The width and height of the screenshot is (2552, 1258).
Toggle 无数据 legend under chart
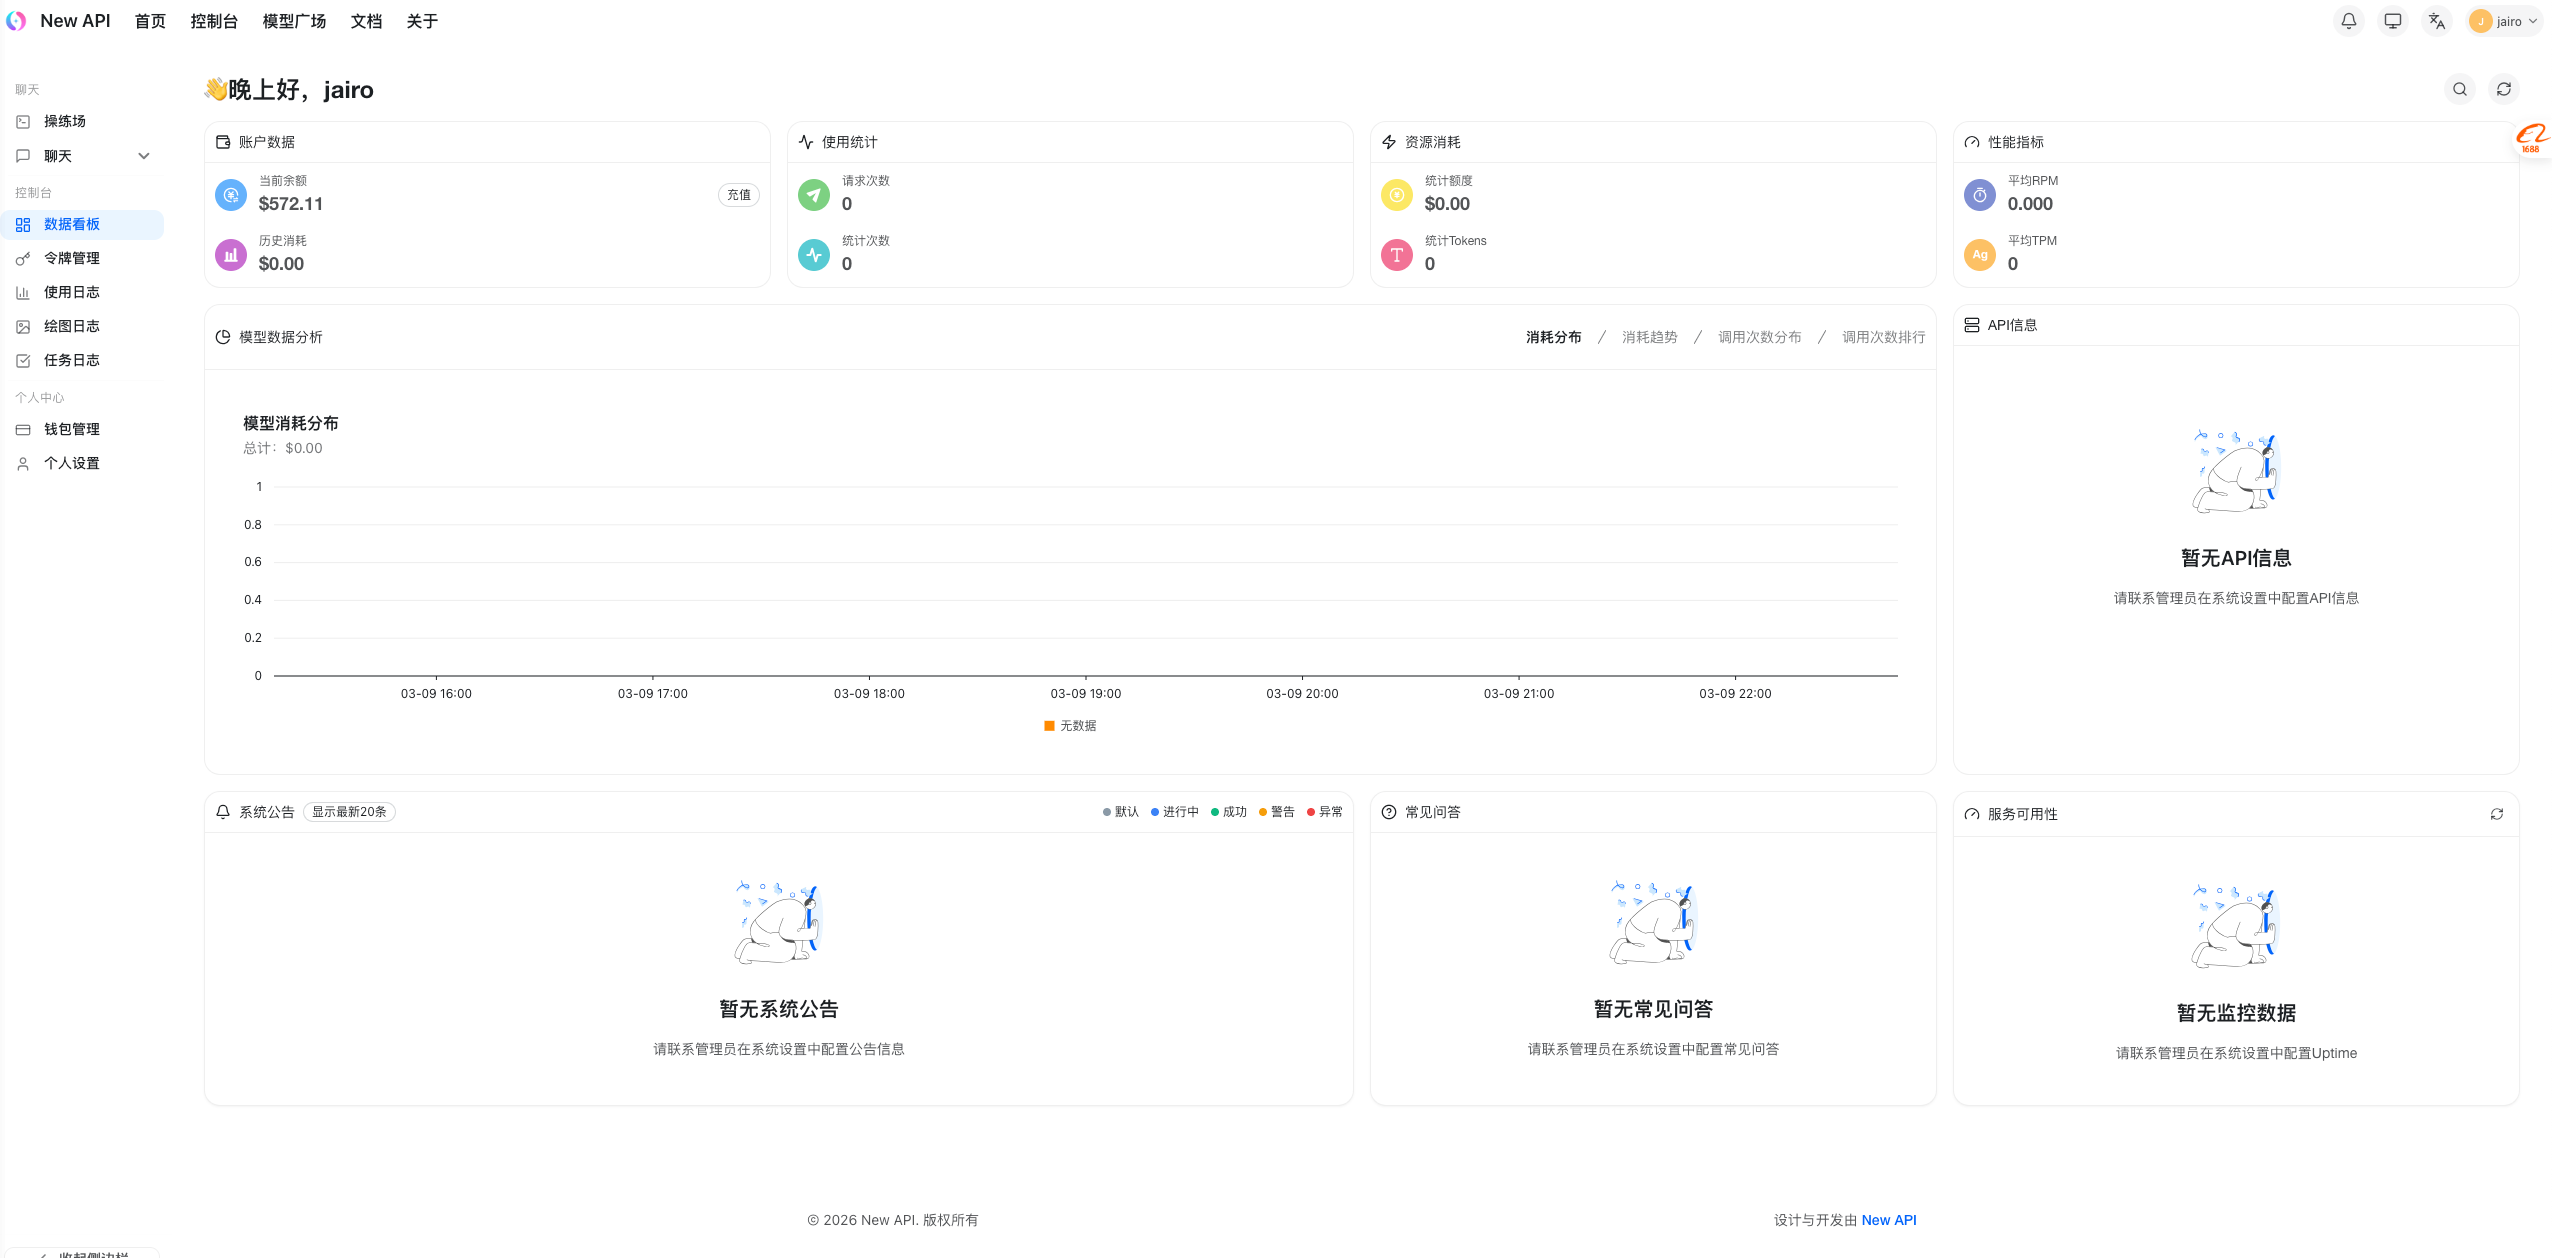1069,725
